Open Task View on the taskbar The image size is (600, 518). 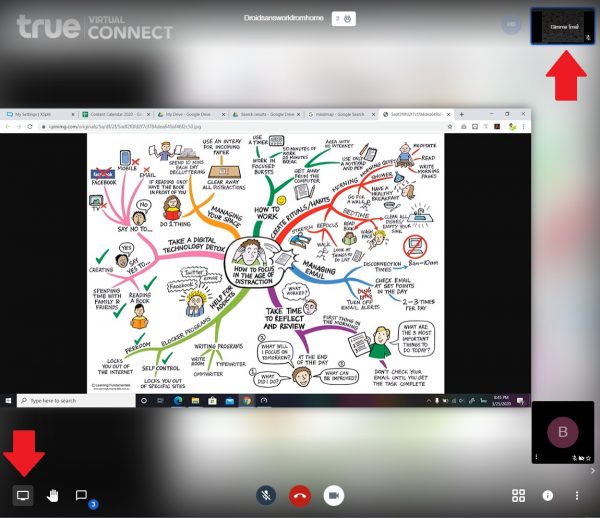click(x=160, y=401)
